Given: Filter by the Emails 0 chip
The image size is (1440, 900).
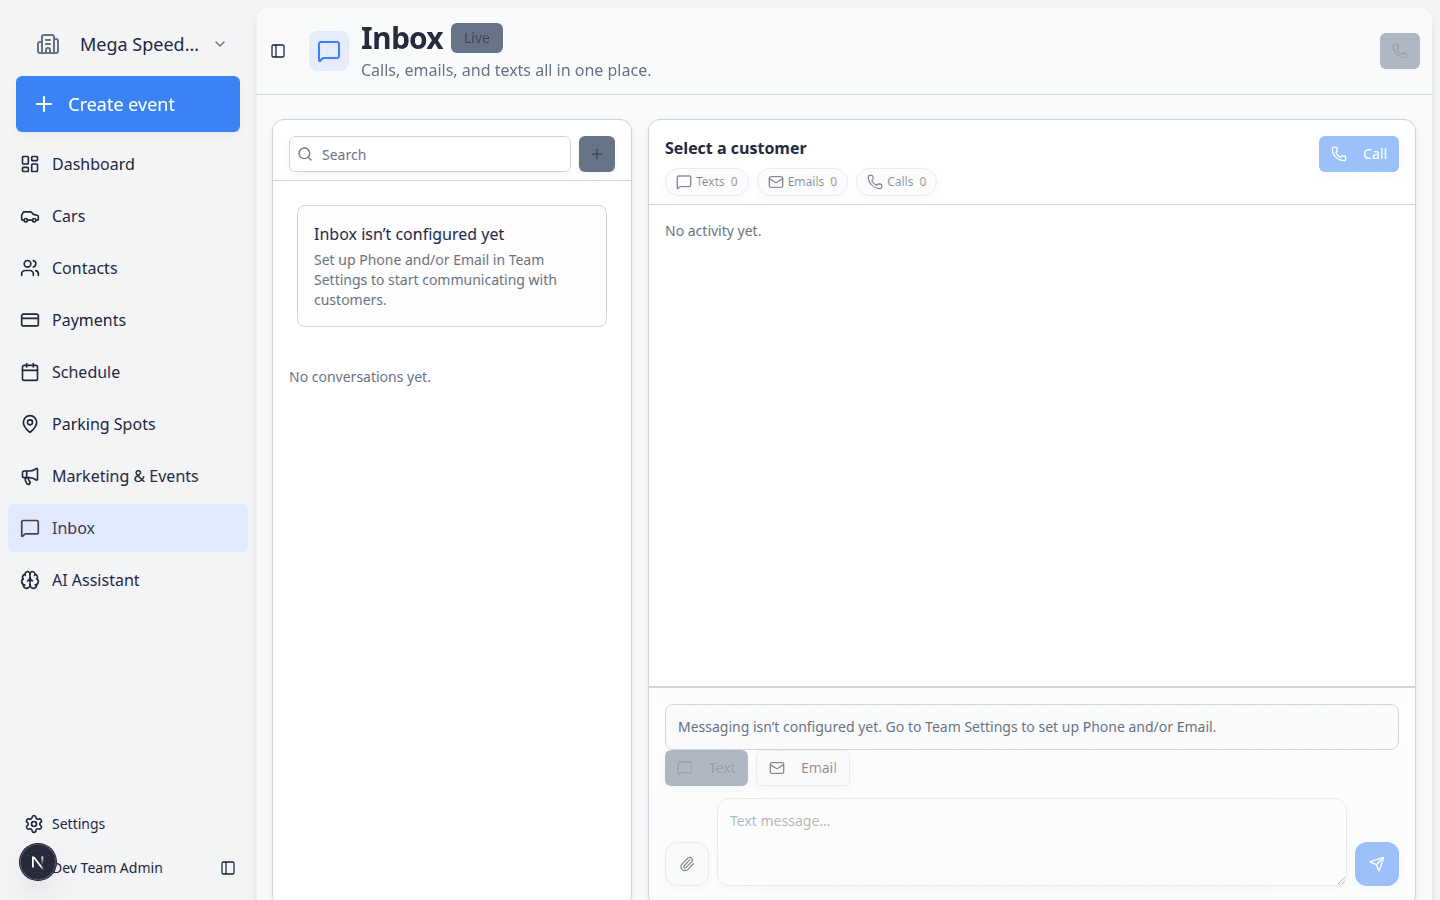Looking at the screenshot, I should click(803, 182).
